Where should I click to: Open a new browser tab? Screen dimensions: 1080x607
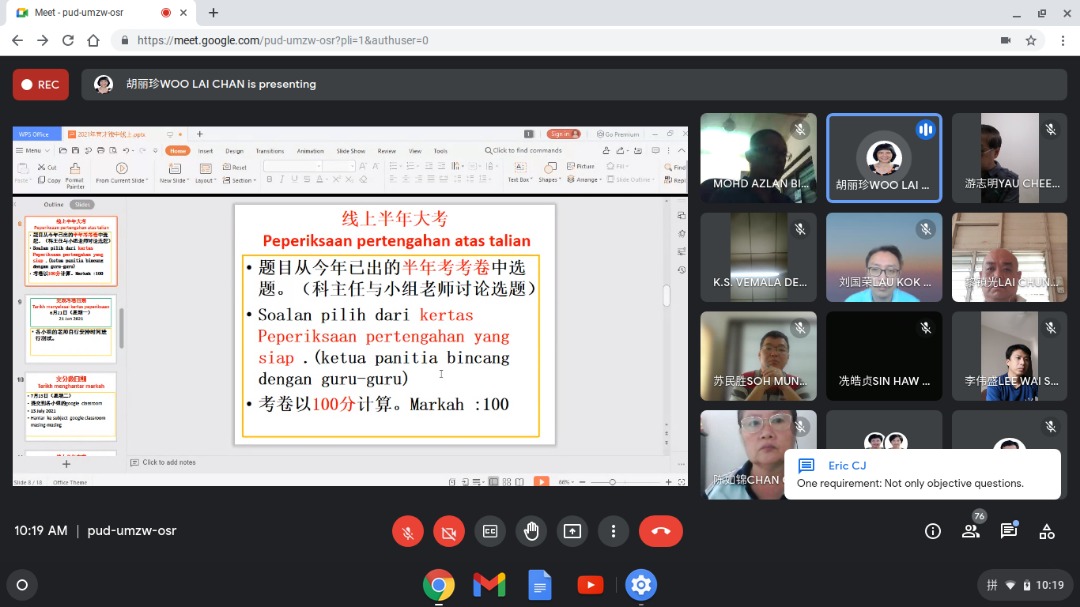point(213,13)
